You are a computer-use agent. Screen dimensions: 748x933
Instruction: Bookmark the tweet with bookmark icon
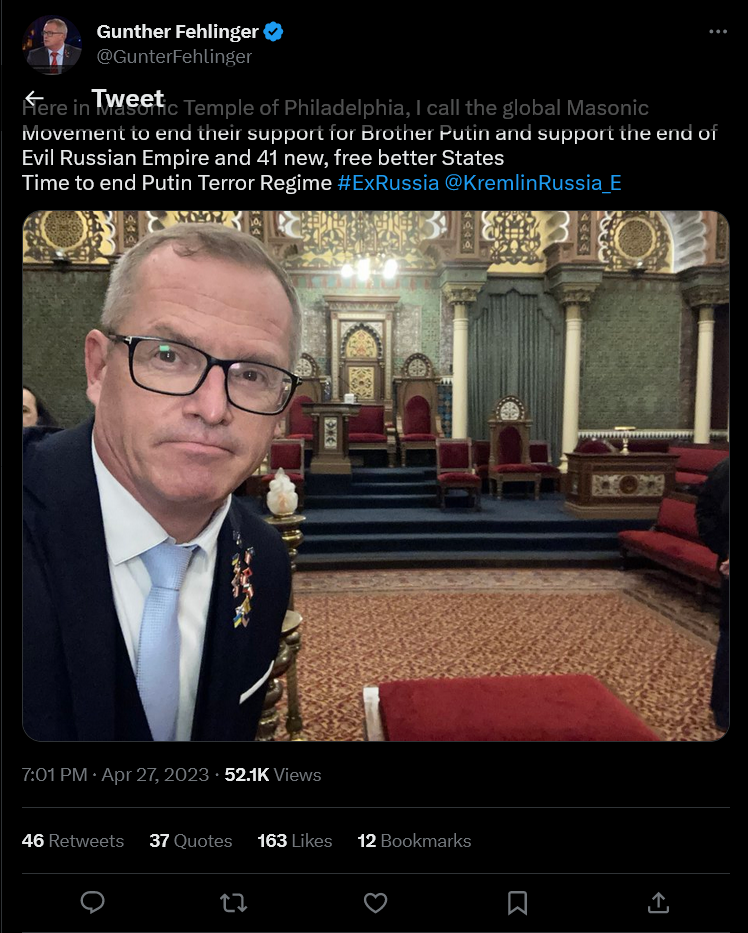[517, 903]
